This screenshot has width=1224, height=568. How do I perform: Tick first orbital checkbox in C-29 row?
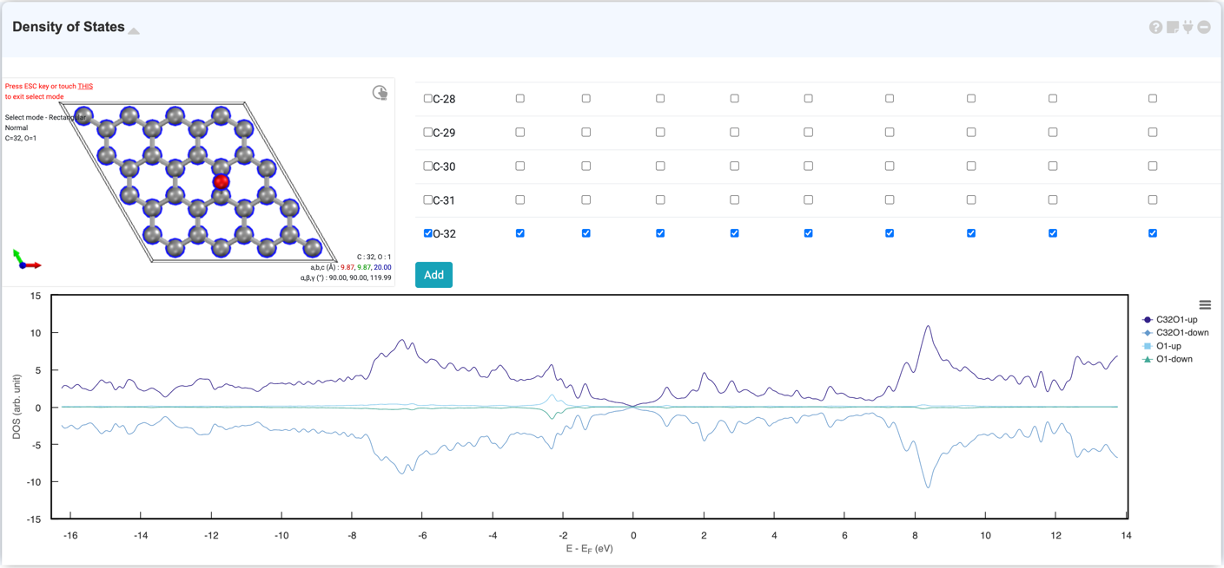520,132
